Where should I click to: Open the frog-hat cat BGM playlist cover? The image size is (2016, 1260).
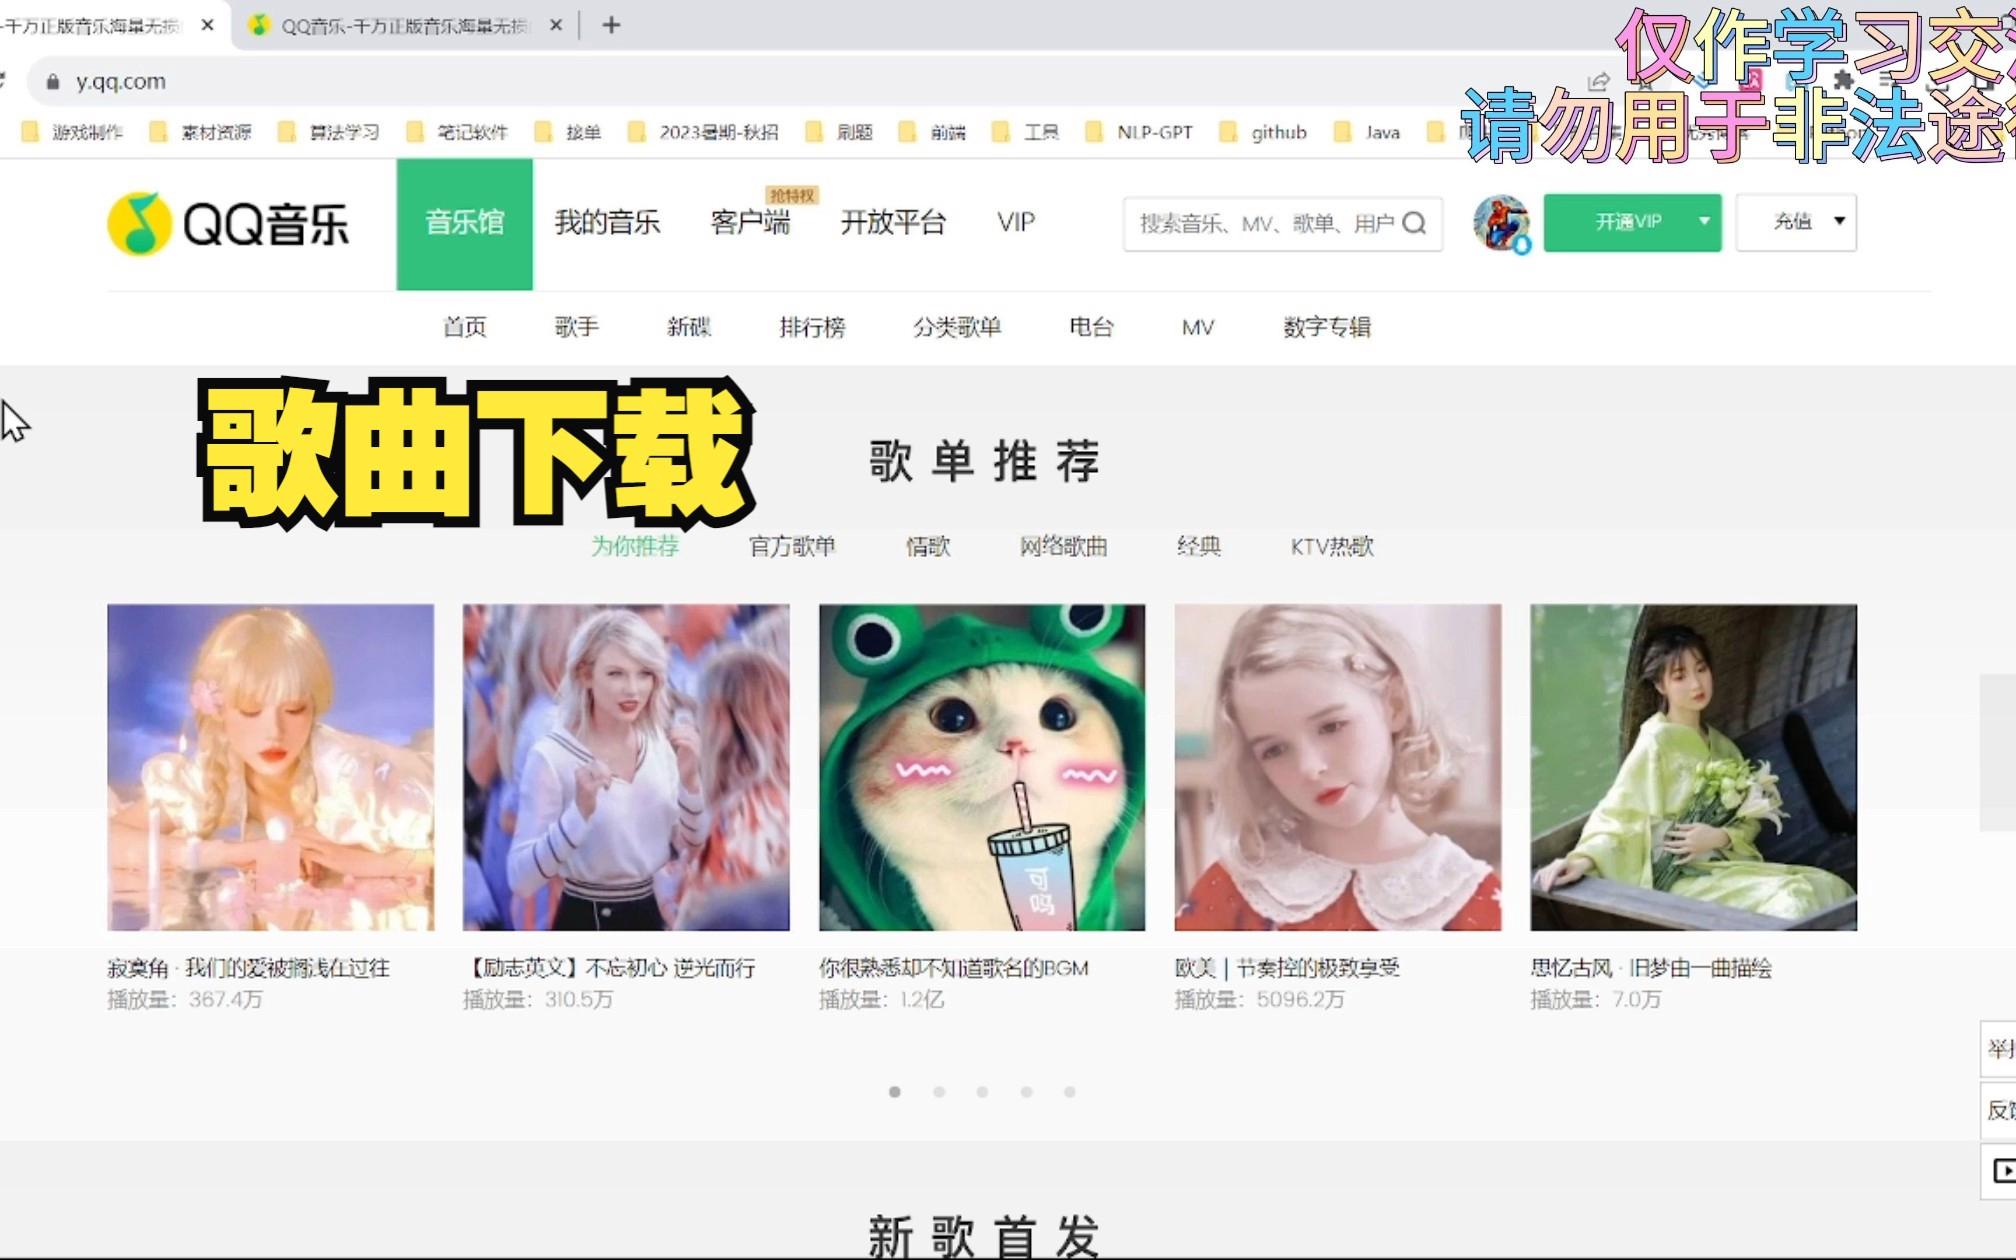(982, 767)
